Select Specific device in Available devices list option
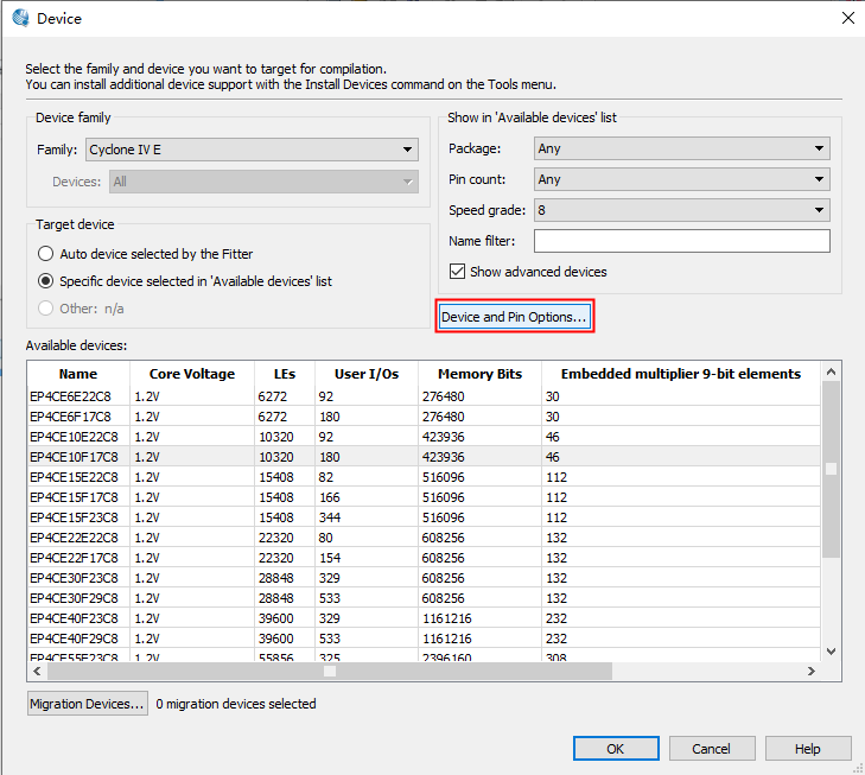Image resolution: width=865 pixels, height=775 pixels. tap(46, 281)
